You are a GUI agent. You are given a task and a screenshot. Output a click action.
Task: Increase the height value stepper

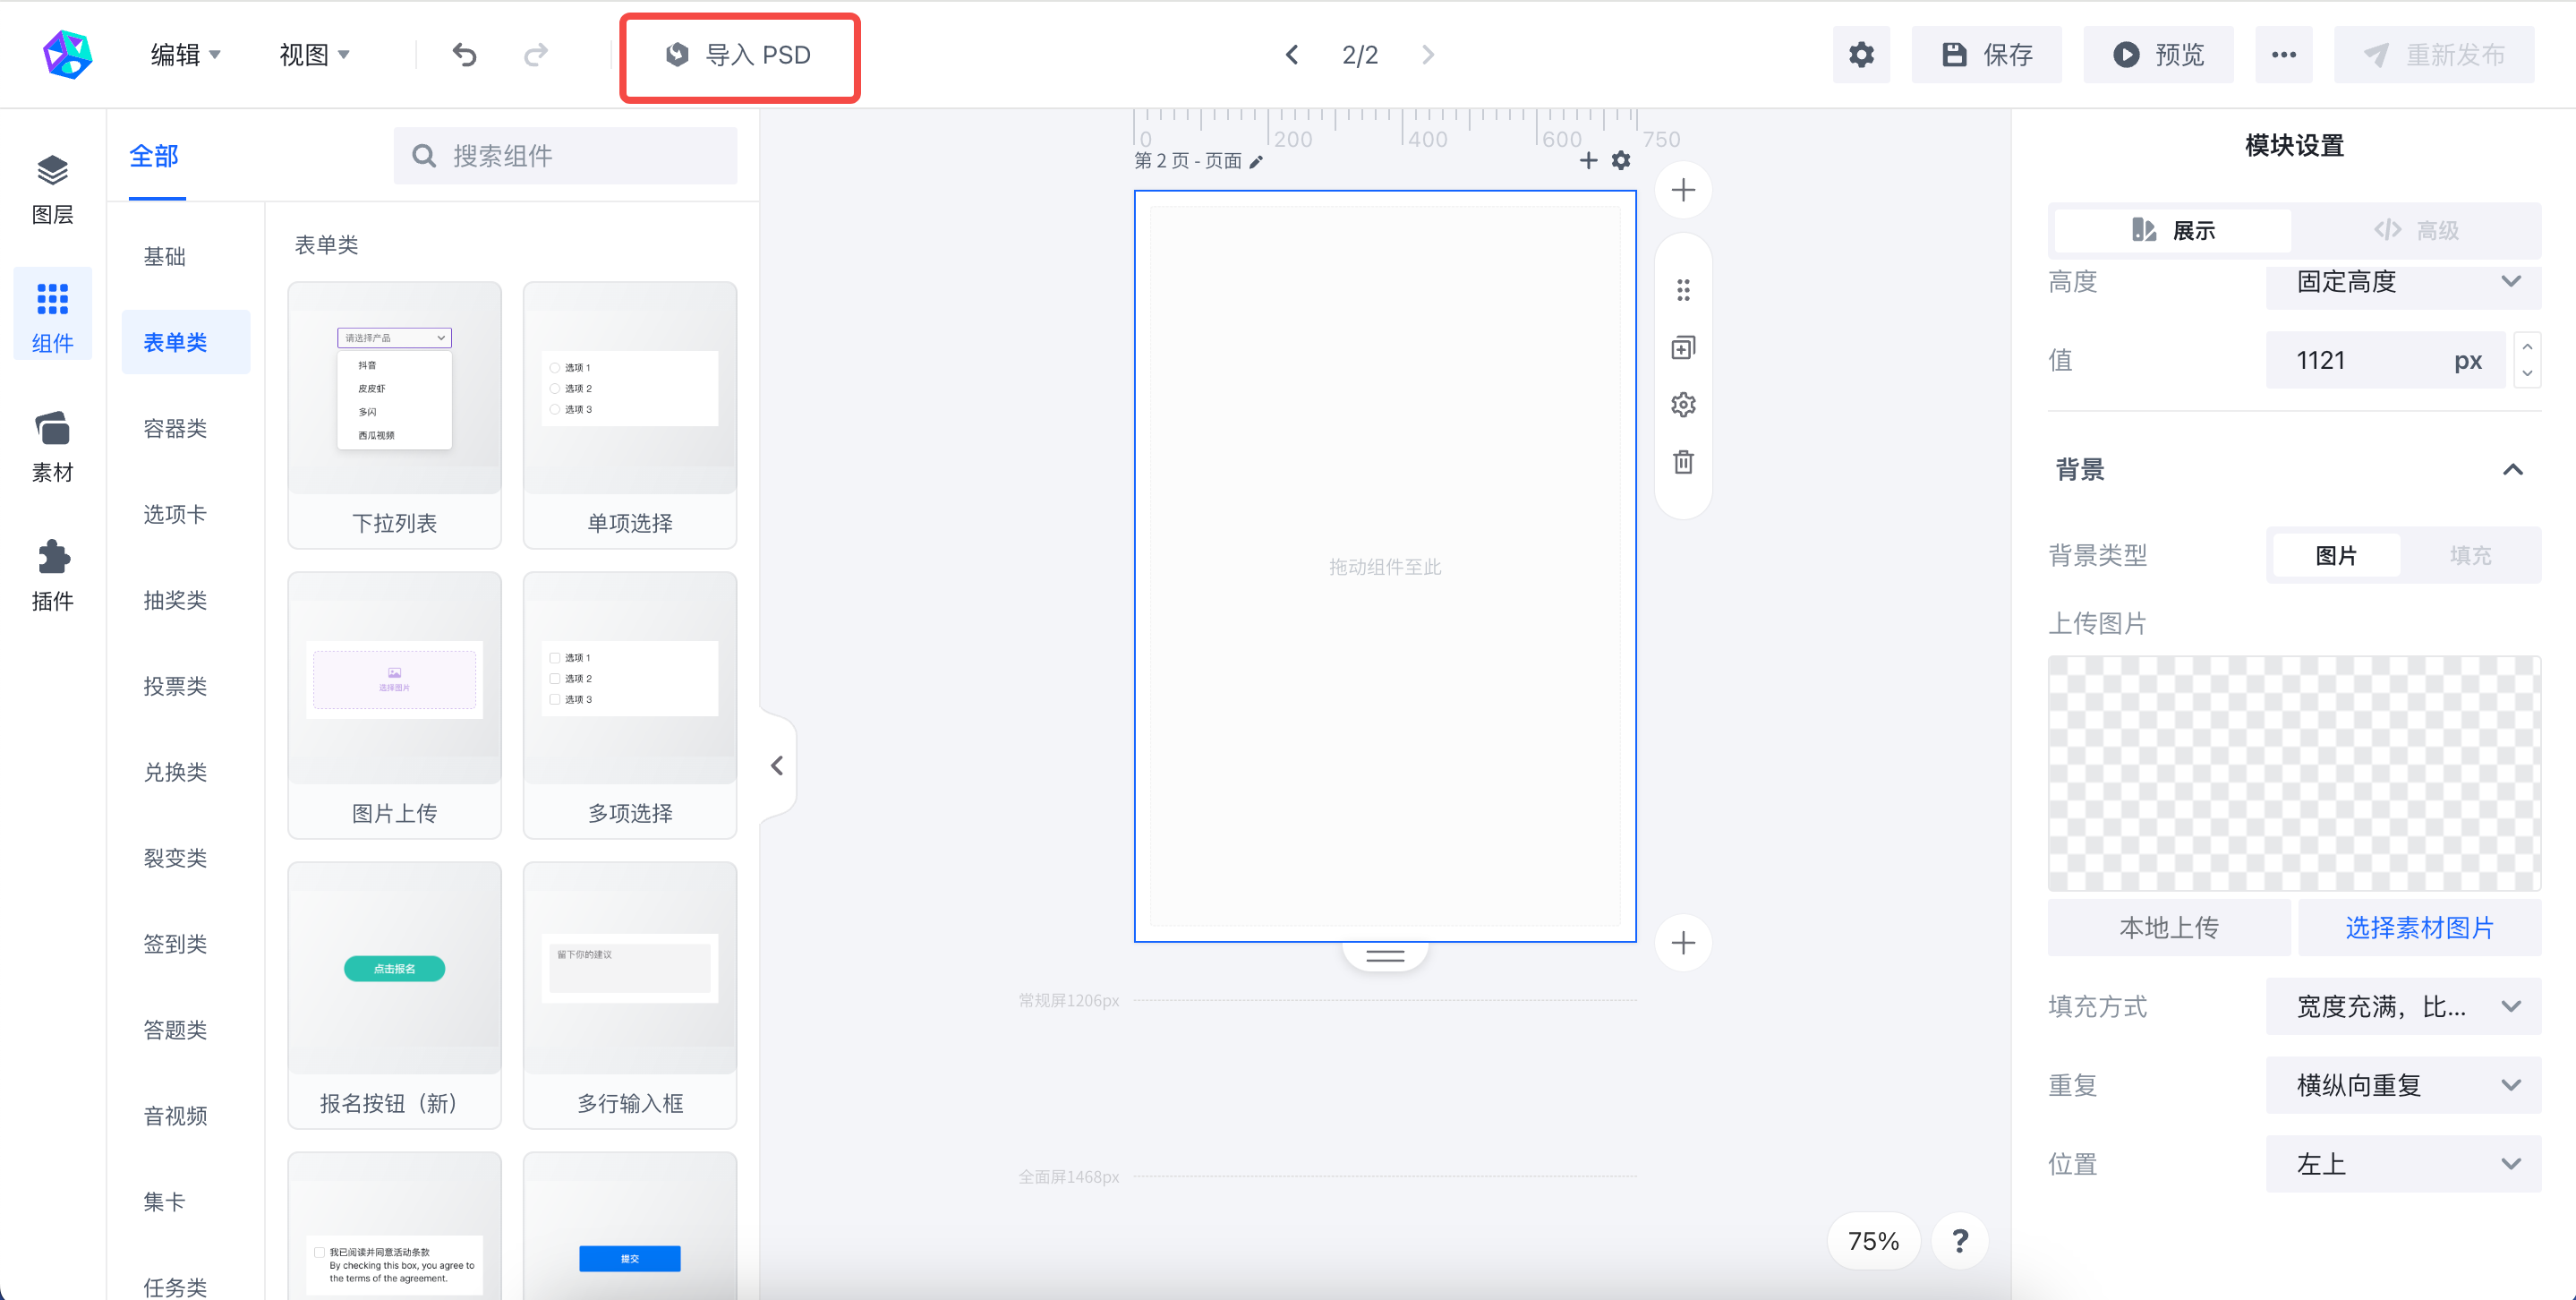coord(2527,346)
